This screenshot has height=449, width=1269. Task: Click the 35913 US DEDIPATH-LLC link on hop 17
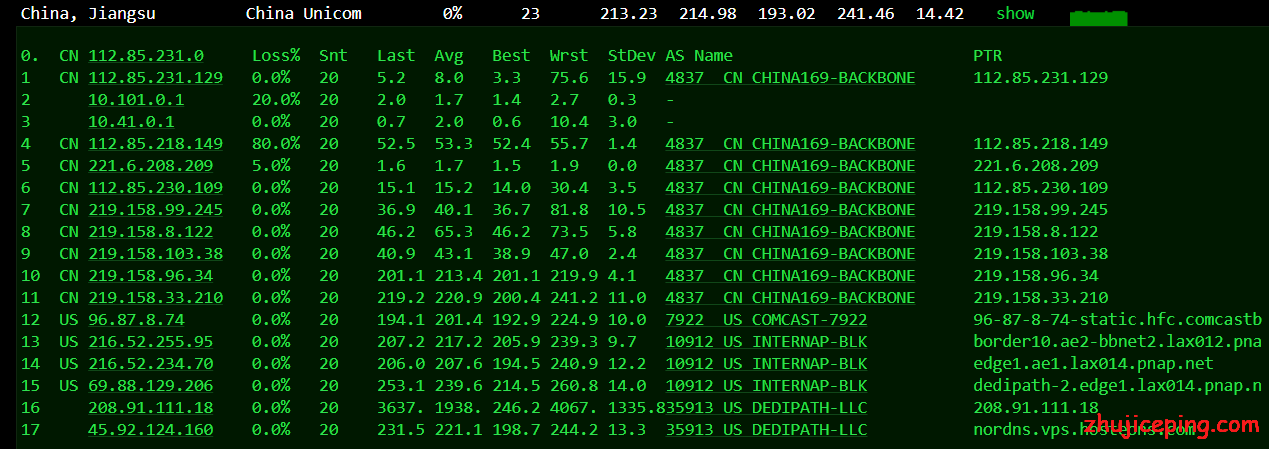point(766,430)
